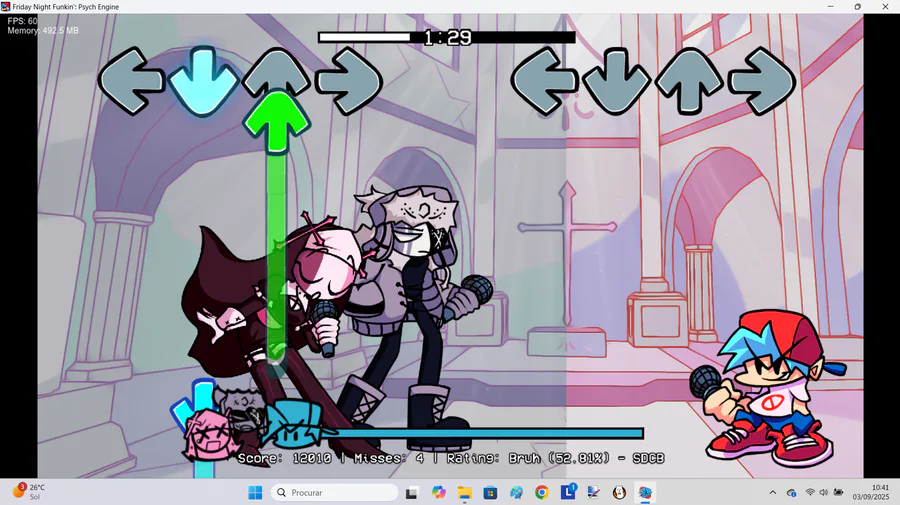The height and width of the screenshot is (505, 900).
Task: Restore down the Psych Engine window
Action: point(858,6)
